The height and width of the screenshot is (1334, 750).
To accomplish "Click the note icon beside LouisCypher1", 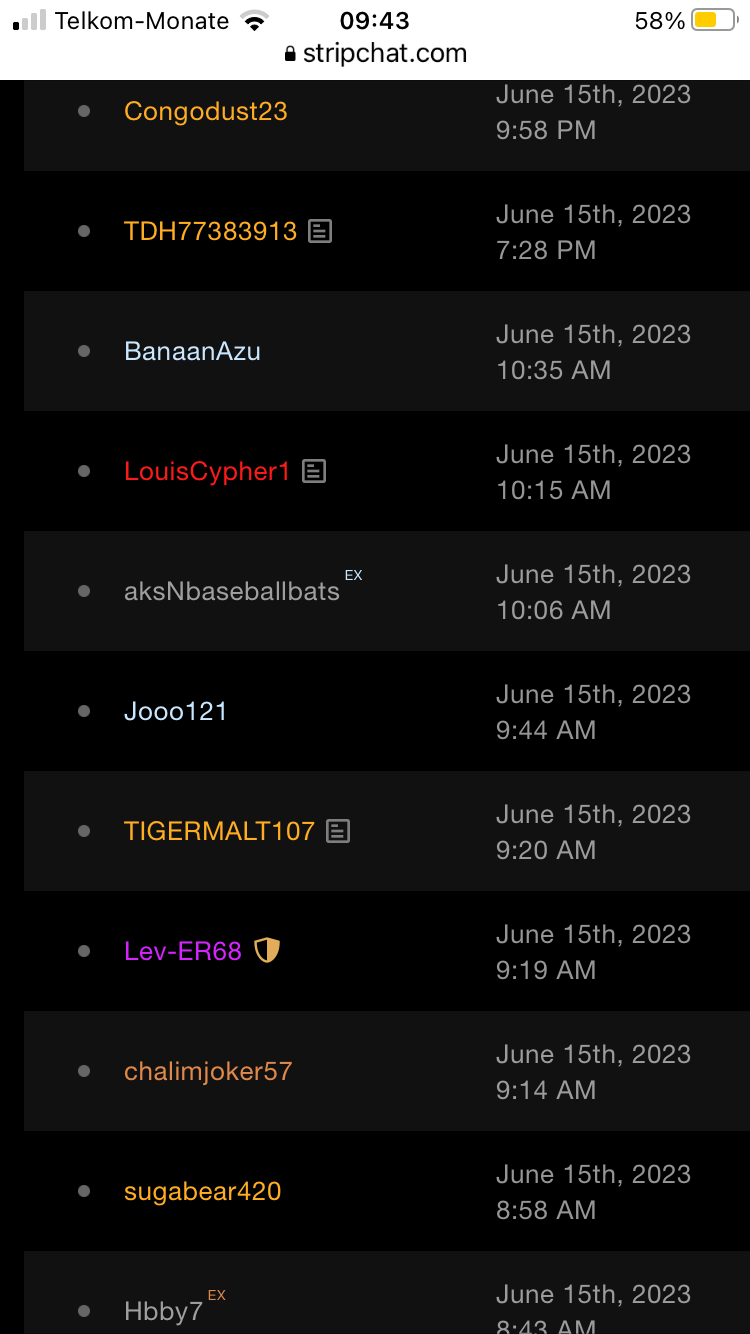I will click(x=314, y=471).
